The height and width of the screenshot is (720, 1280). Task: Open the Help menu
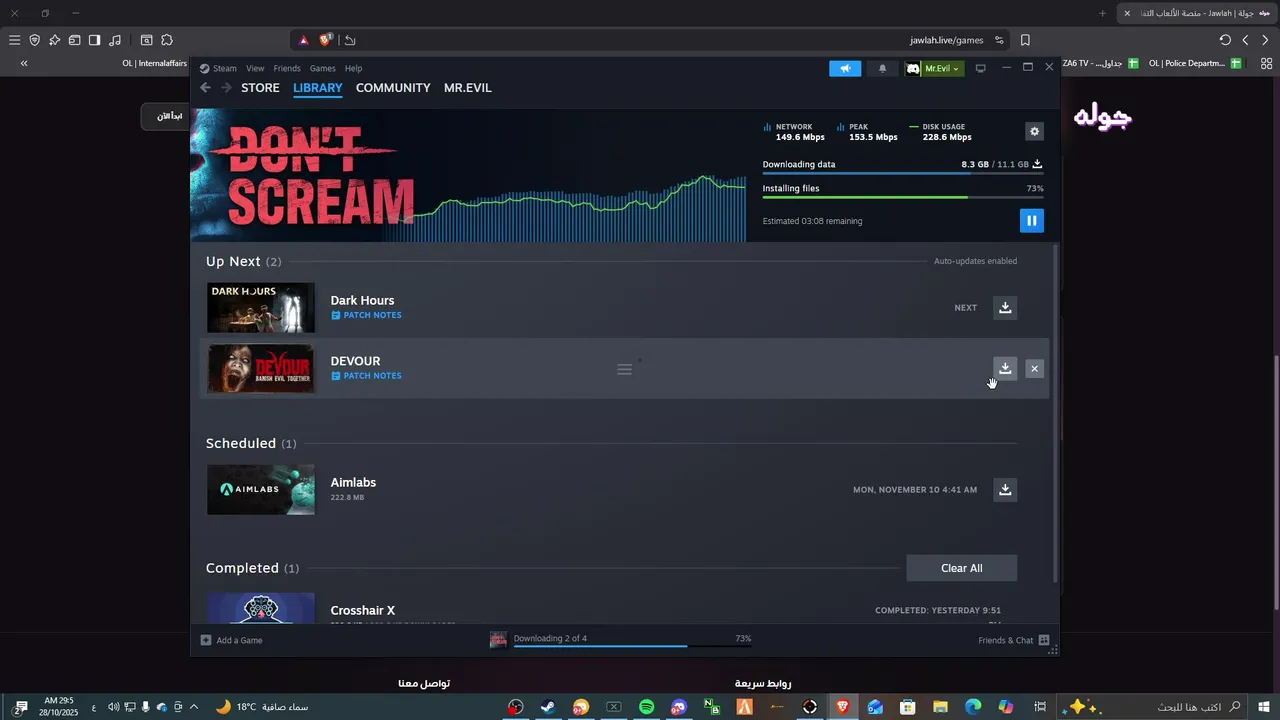[x=353, y=68]
